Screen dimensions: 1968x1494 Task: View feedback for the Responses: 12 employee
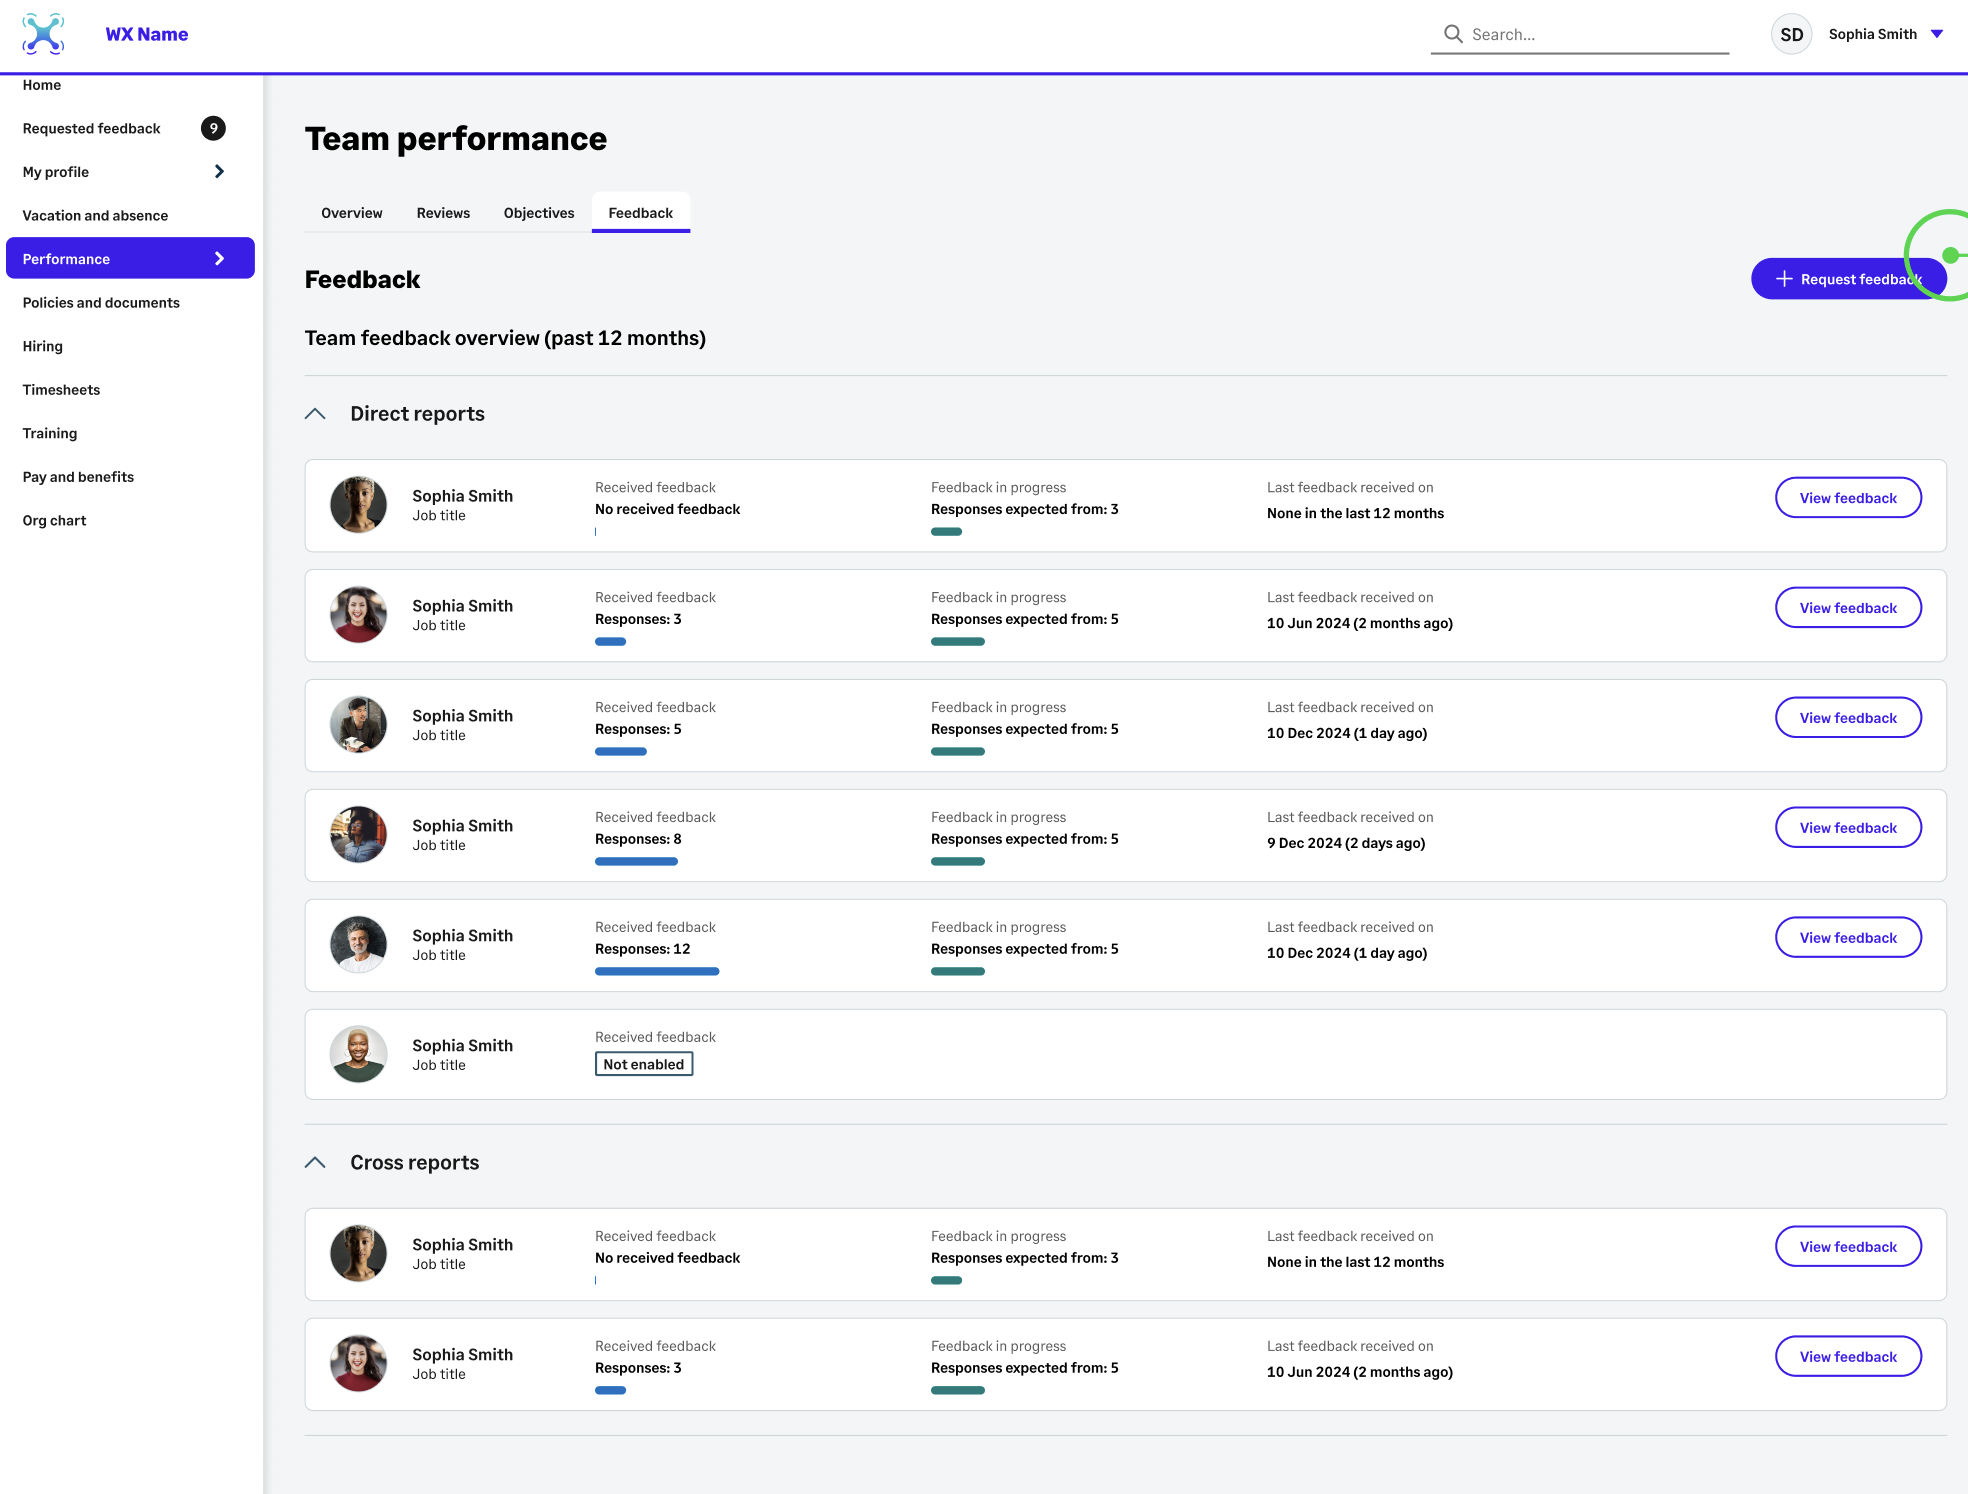tap(1848, 938)
